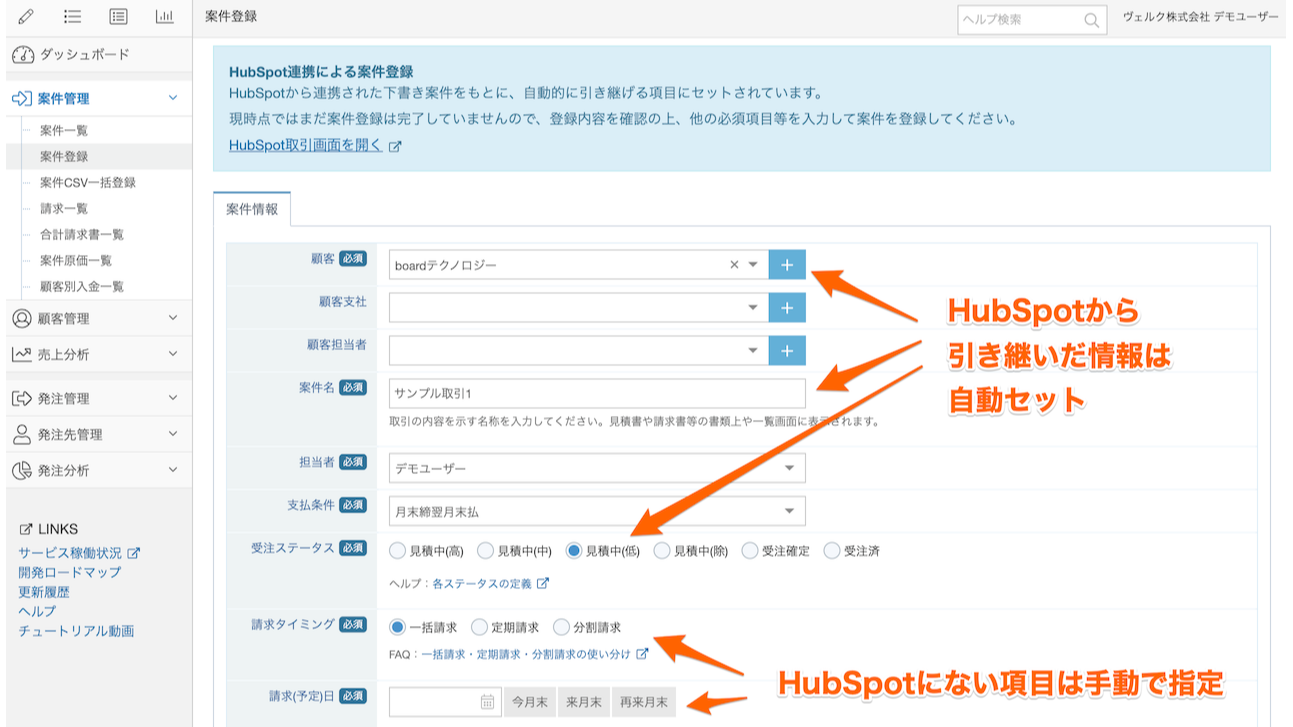1293x727 pixels.
Task: Expand the 顧客管理 sidebar section
Action: tap(96, 319)
